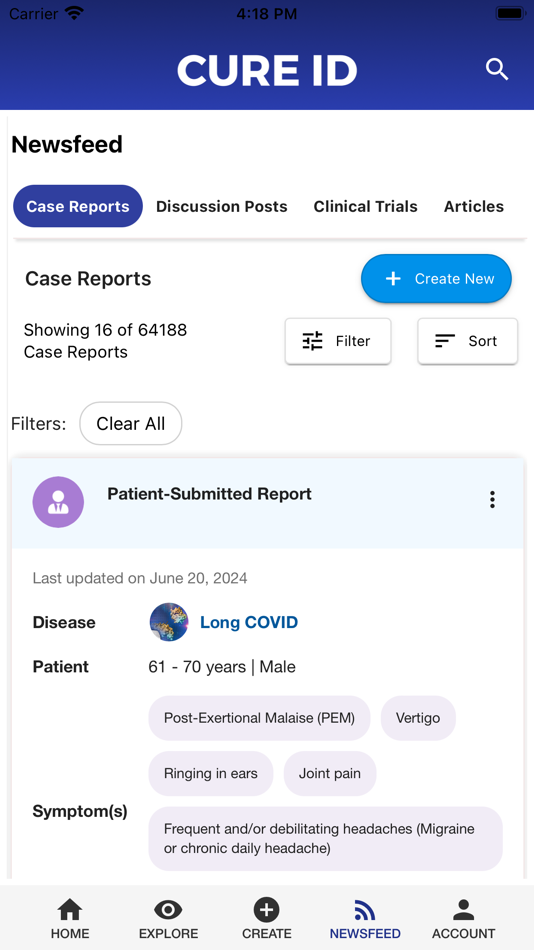The height and width of the screenshot is (950, 534).
Task: Tap the Home icon in bottom bar
Action: [x=70, y=910]
